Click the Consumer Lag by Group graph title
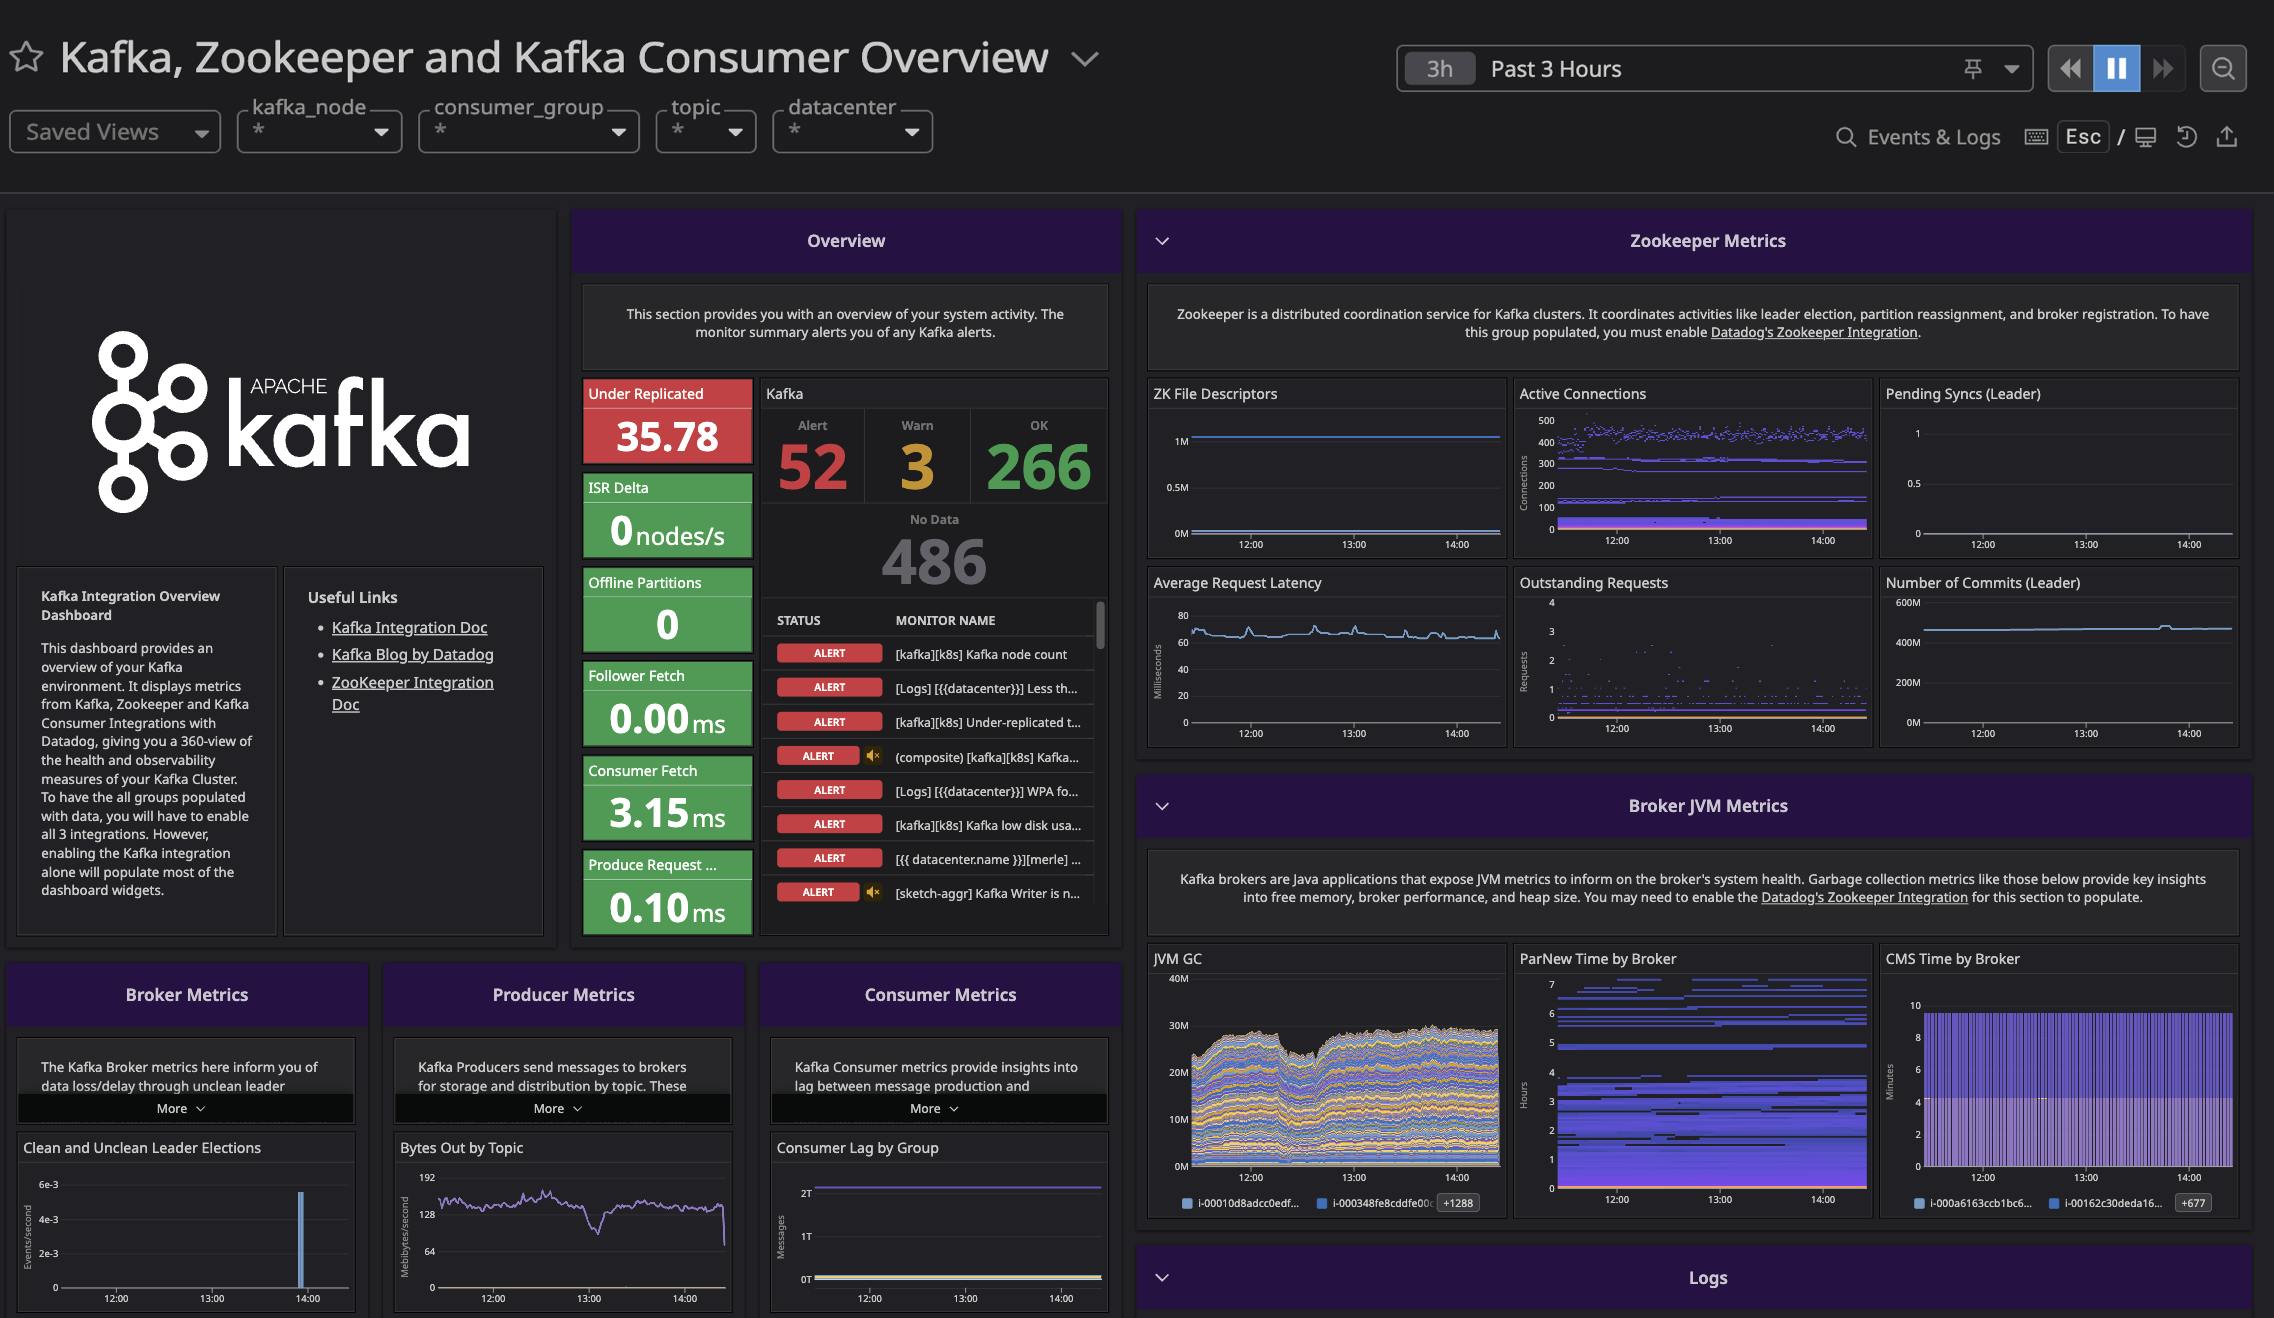Screen dimensions: 2274x1318 (857, 1148)
